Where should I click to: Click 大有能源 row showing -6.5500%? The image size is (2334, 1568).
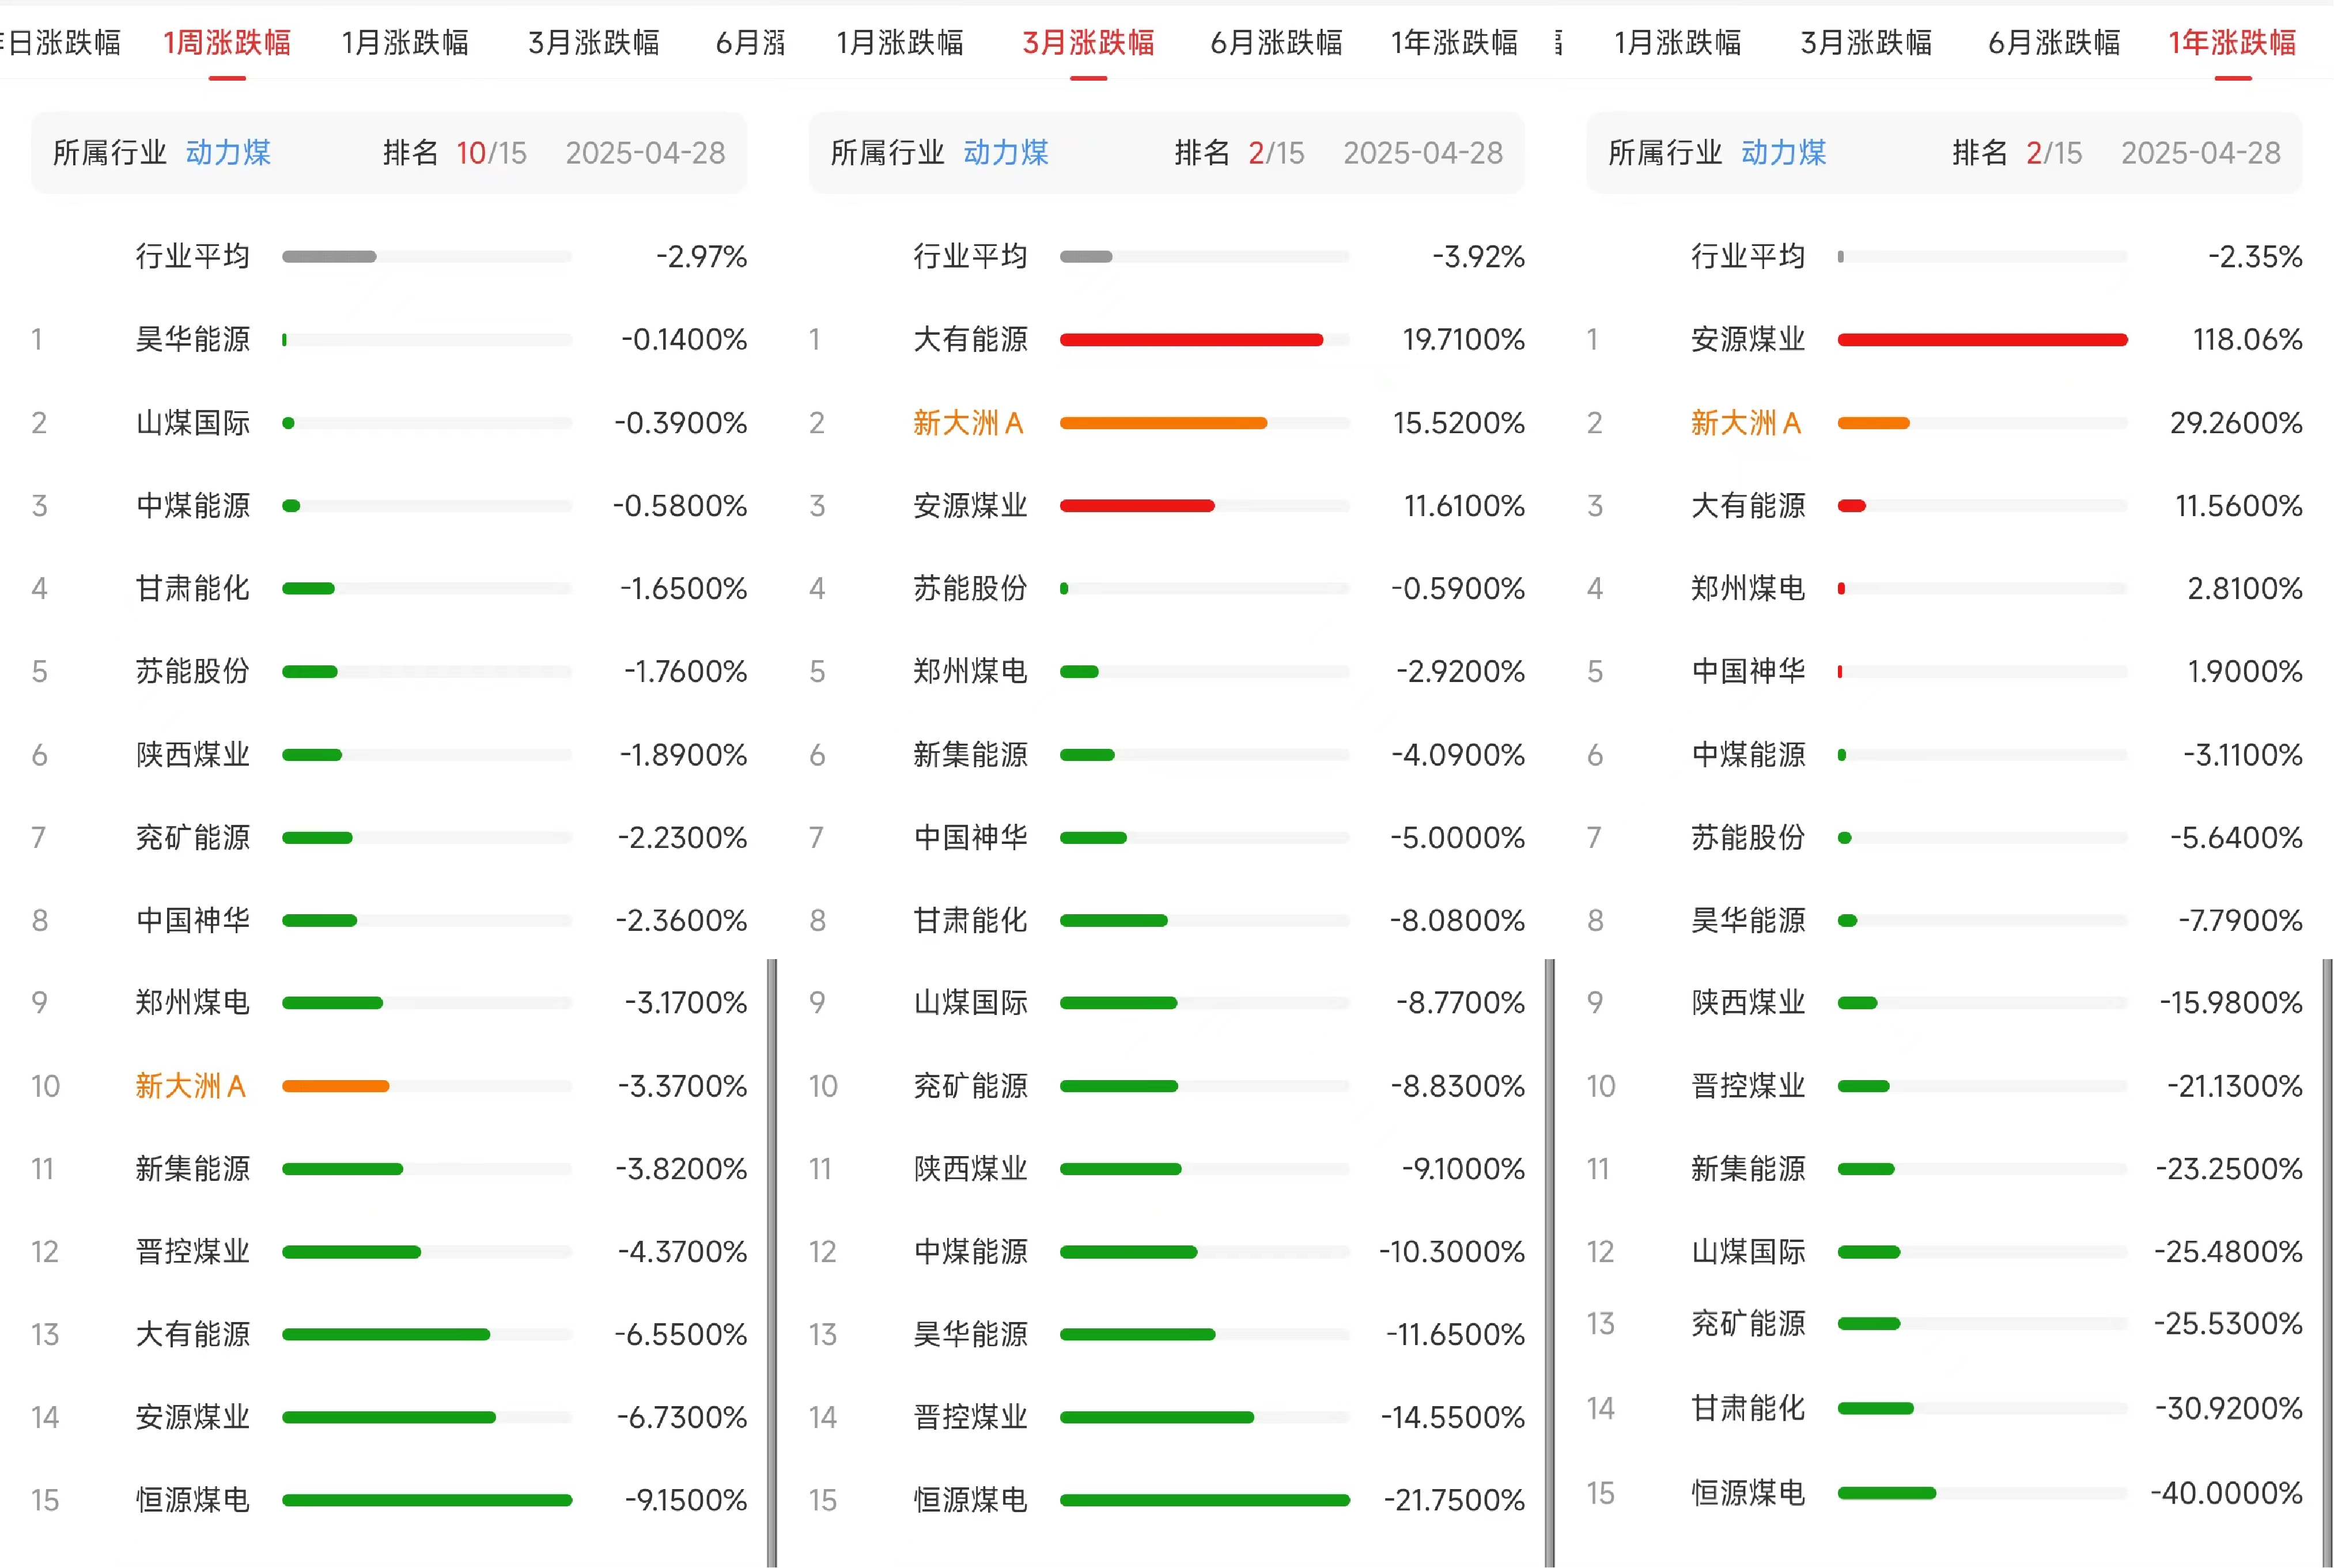[x=389, y=1334]
